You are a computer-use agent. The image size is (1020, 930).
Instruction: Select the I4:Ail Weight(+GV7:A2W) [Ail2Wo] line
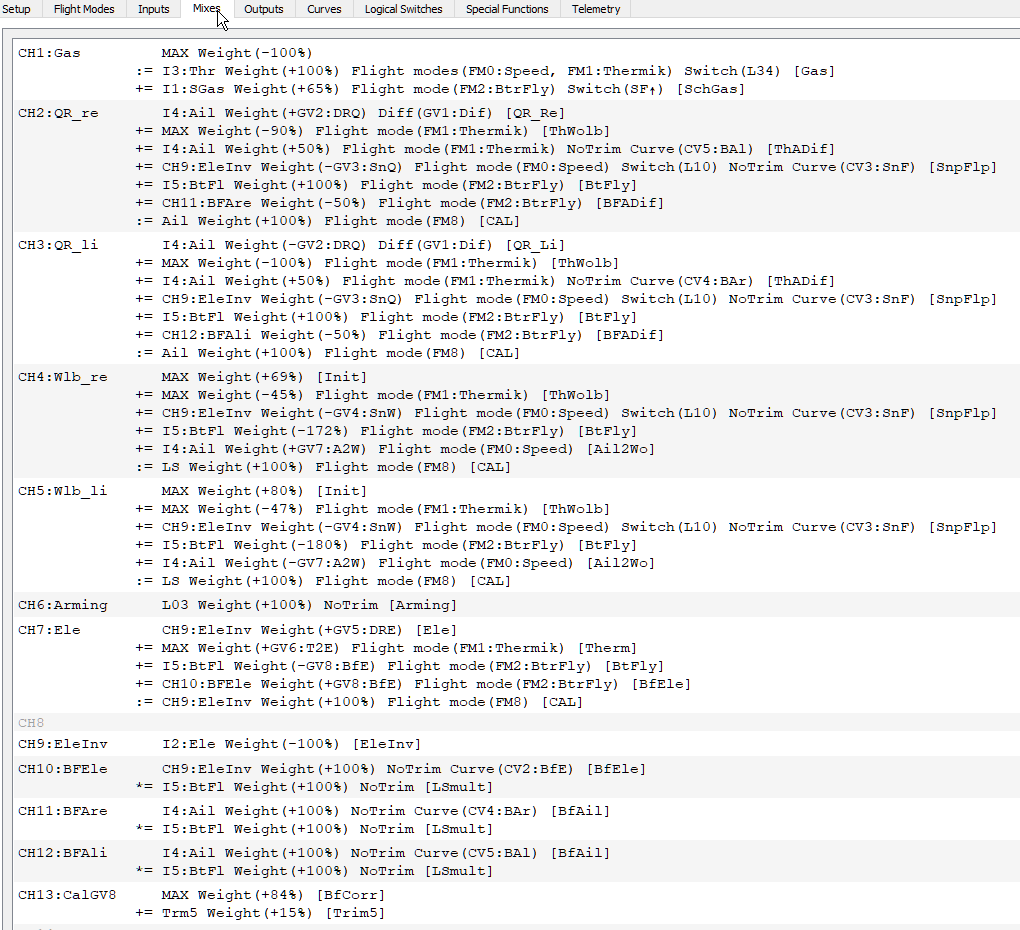coord(396,449)
